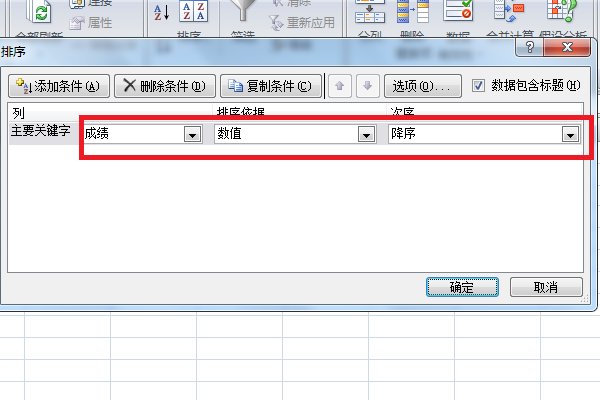The height and width of the screenshot is (400, 600).
Task: Cancel sort dialog with 取消 button
Action: tap(546, 287)
